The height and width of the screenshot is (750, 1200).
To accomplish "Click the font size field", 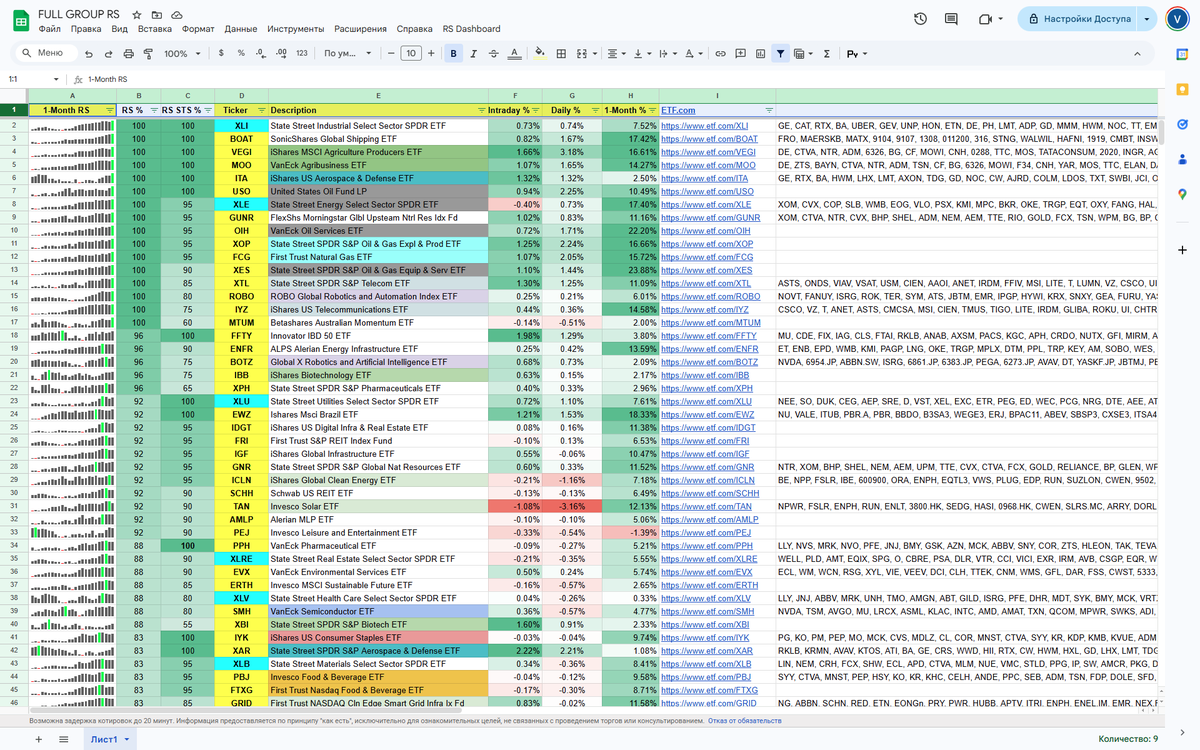I will (x=410, y=54).
